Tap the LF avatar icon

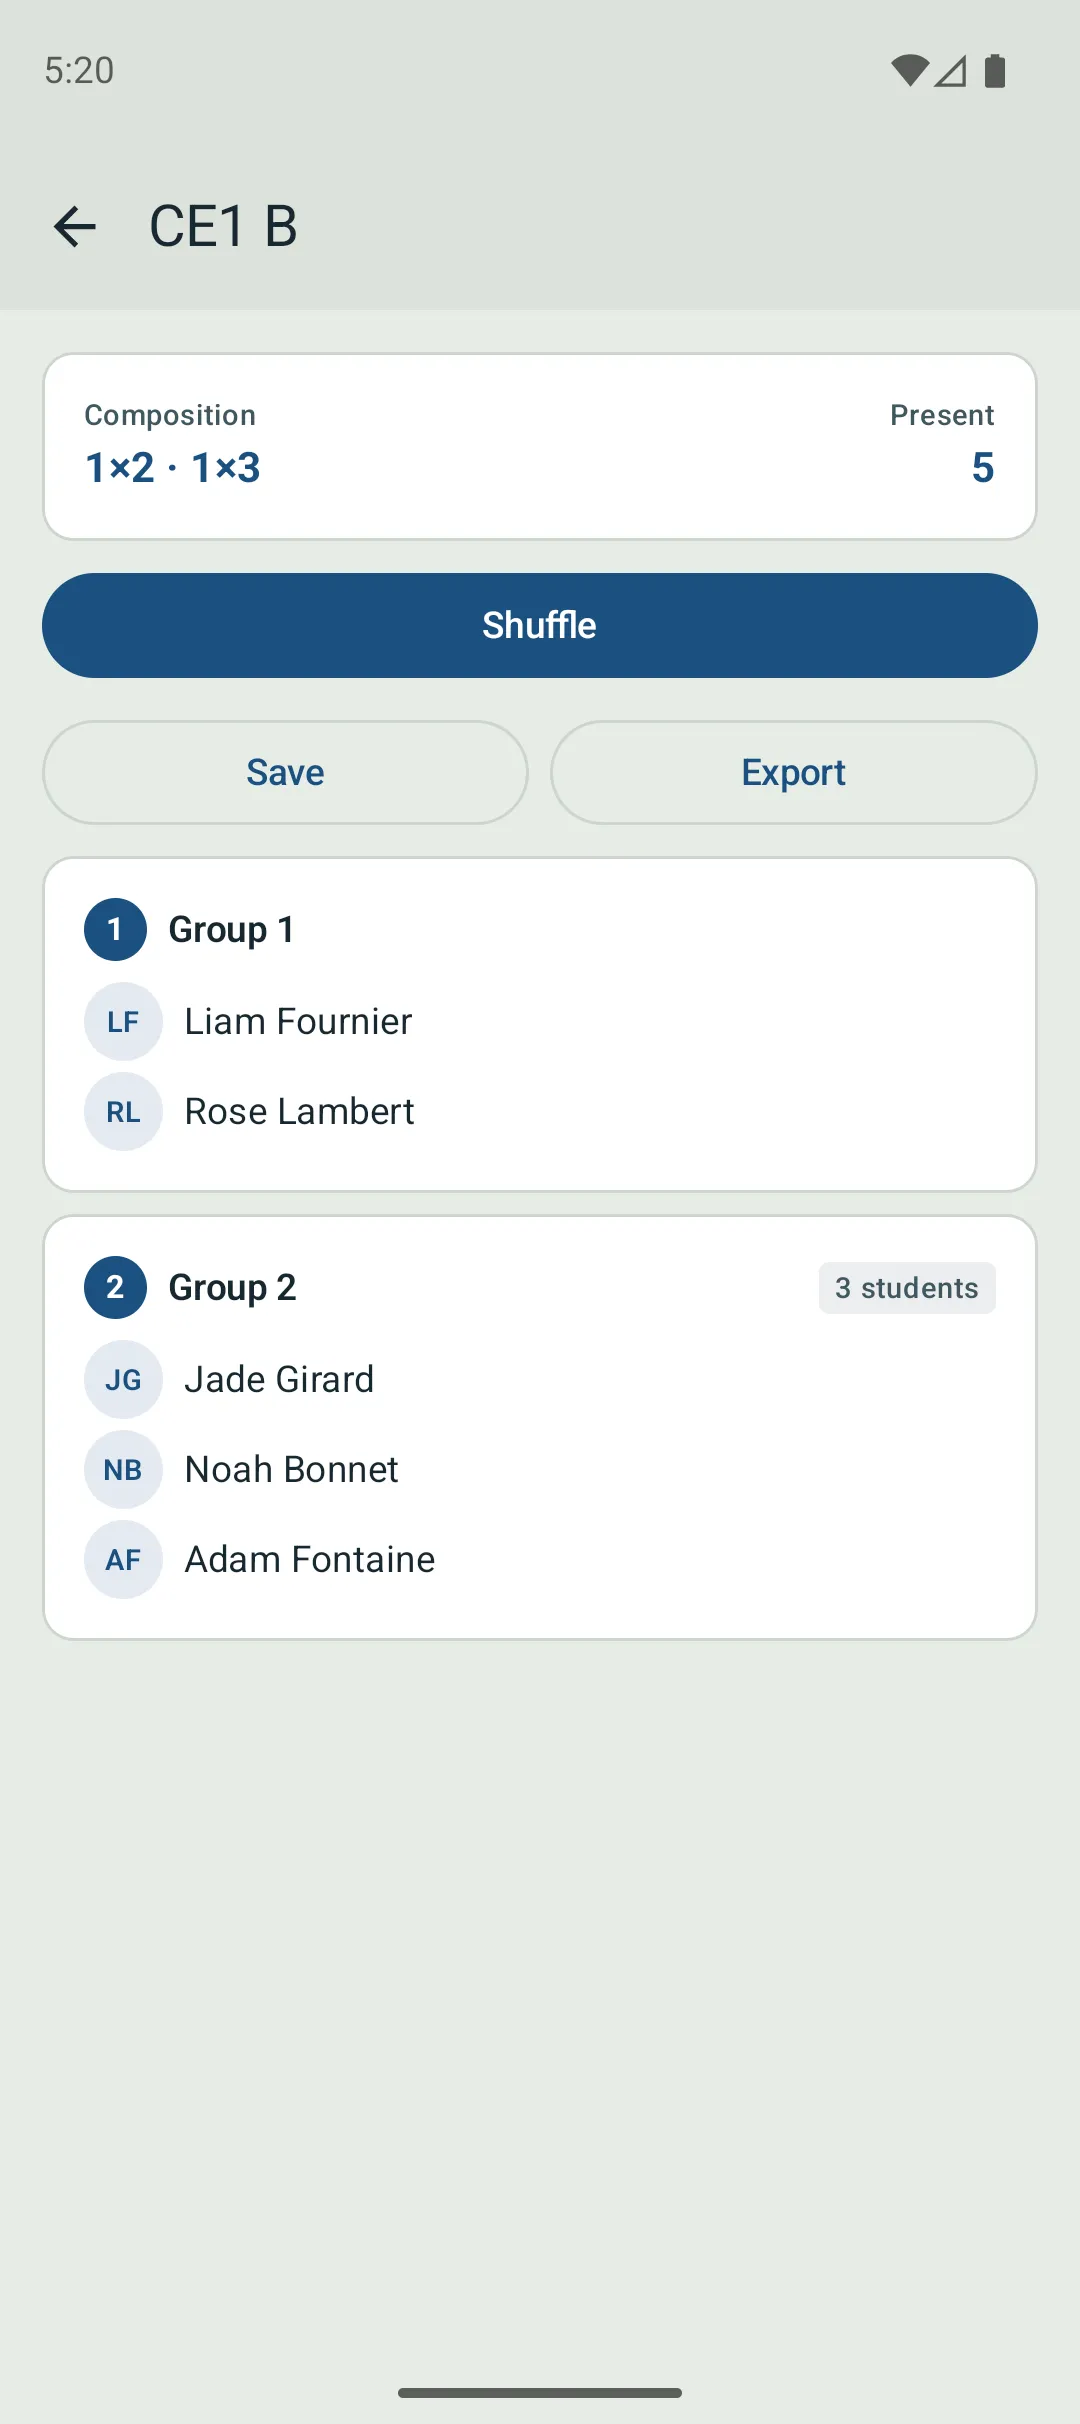tap(123, 1021)
